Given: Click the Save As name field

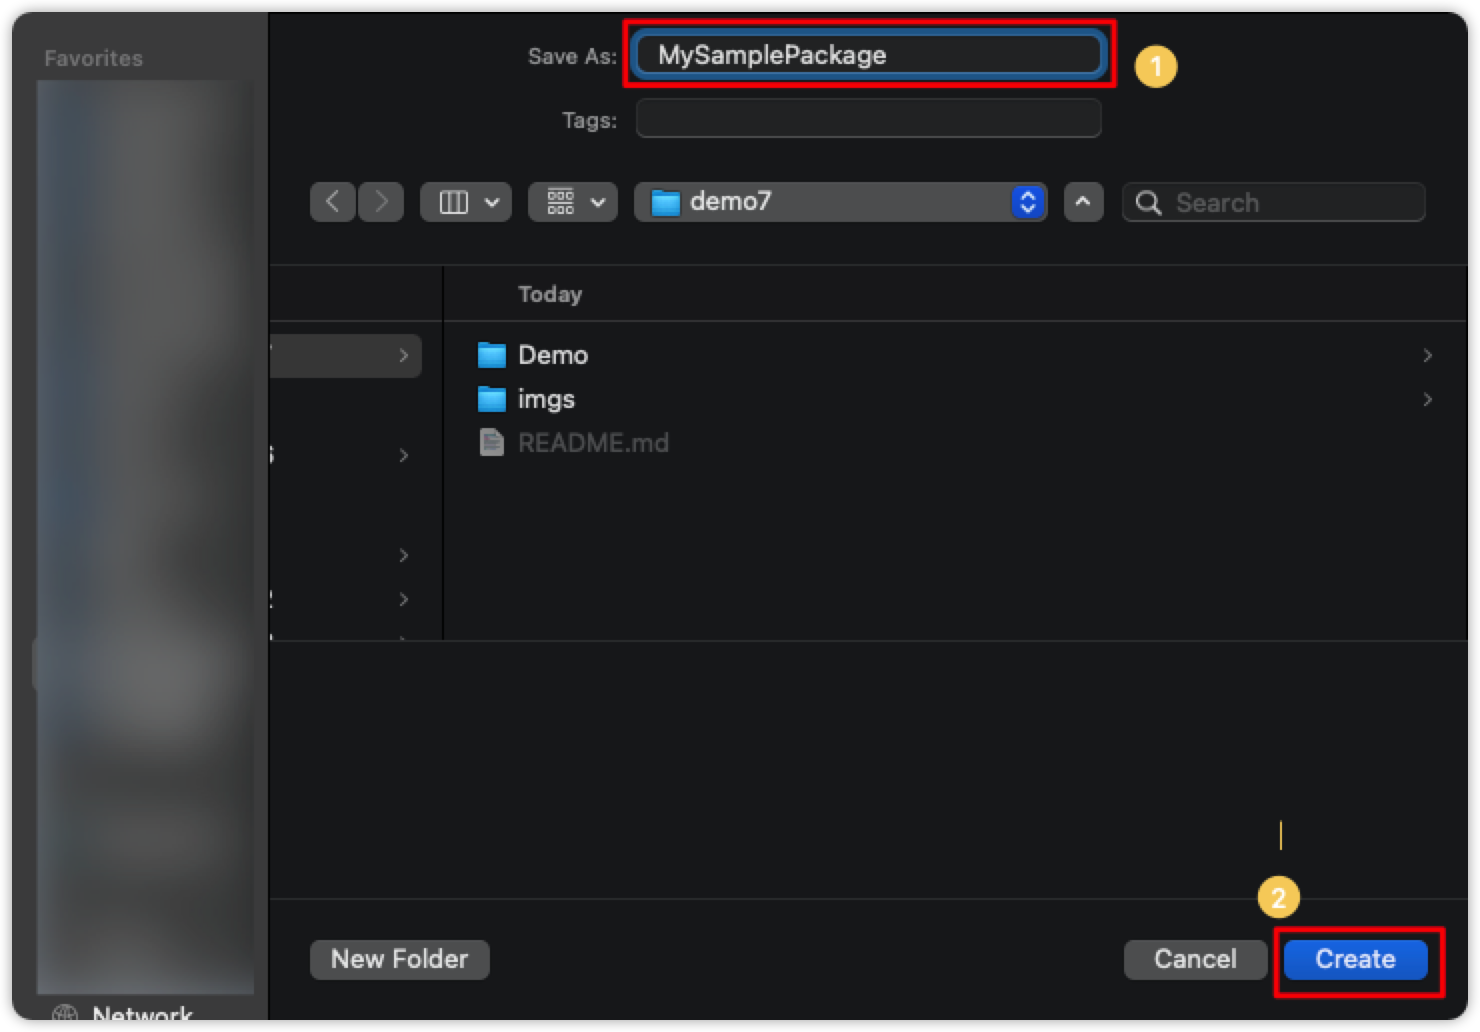Looking at the screenshot, I should (x=868, y=55).
